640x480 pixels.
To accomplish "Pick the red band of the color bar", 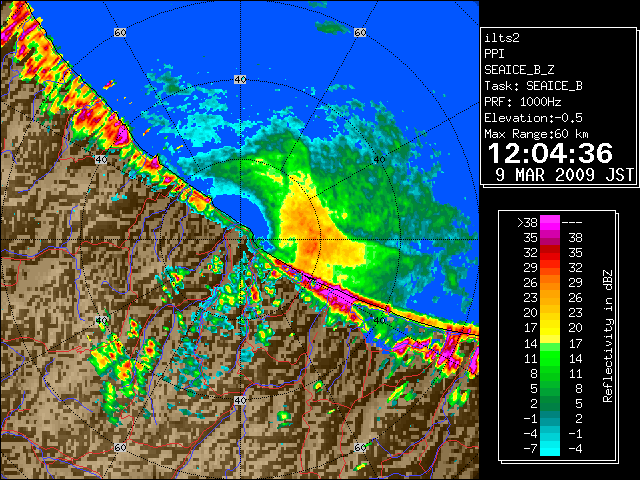I will (550, 253).
